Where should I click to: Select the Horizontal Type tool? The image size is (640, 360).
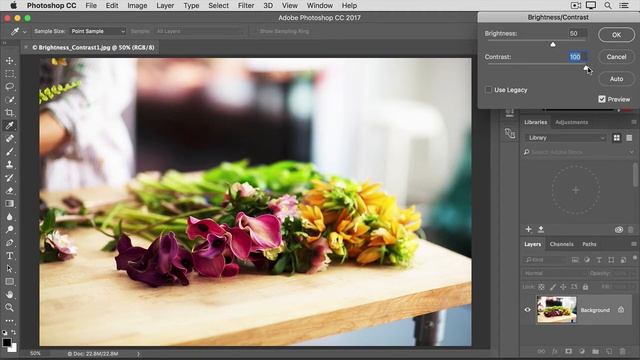click(9, 256)
